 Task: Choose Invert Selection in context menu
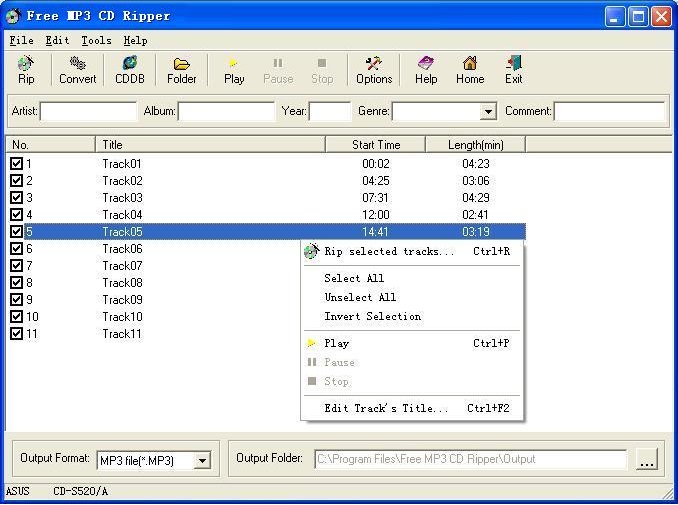pos(412,316)
